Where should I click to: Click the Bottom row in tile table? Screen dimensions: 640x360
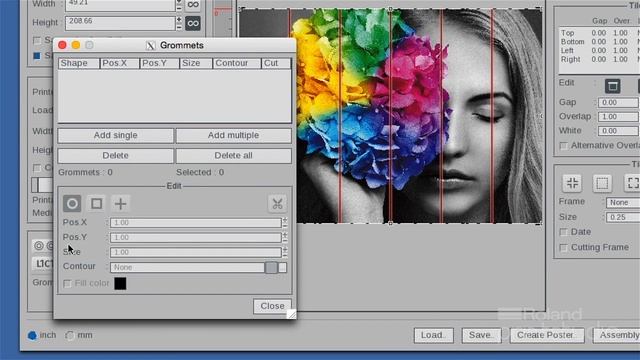[599, 42]
